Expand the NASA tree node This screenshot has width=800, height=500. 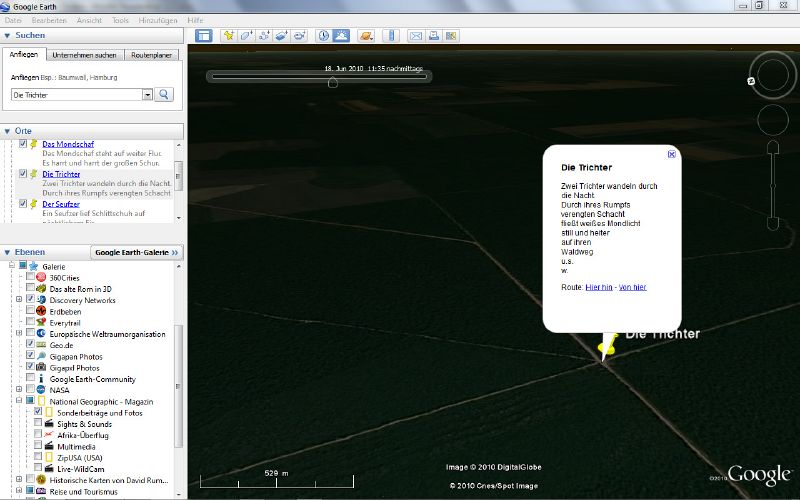coord(19,389)
